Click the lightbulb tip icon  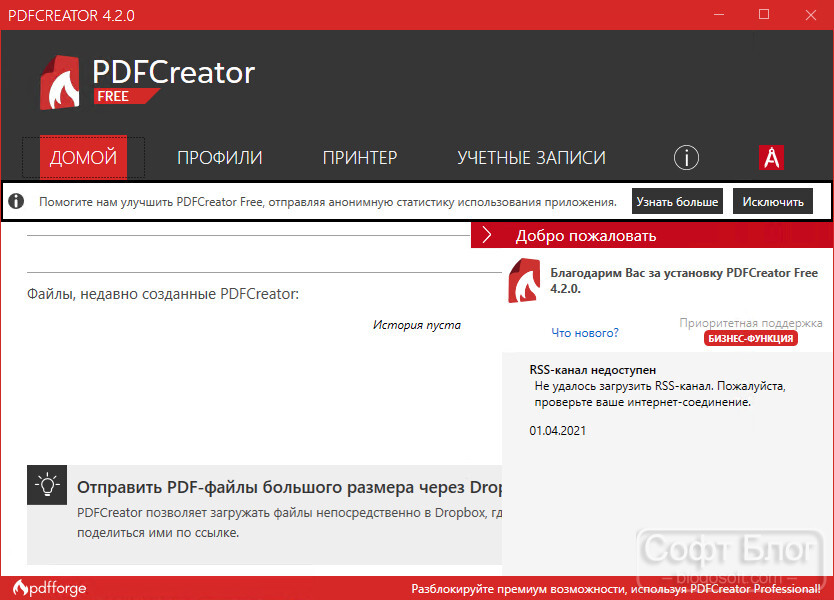47,485
